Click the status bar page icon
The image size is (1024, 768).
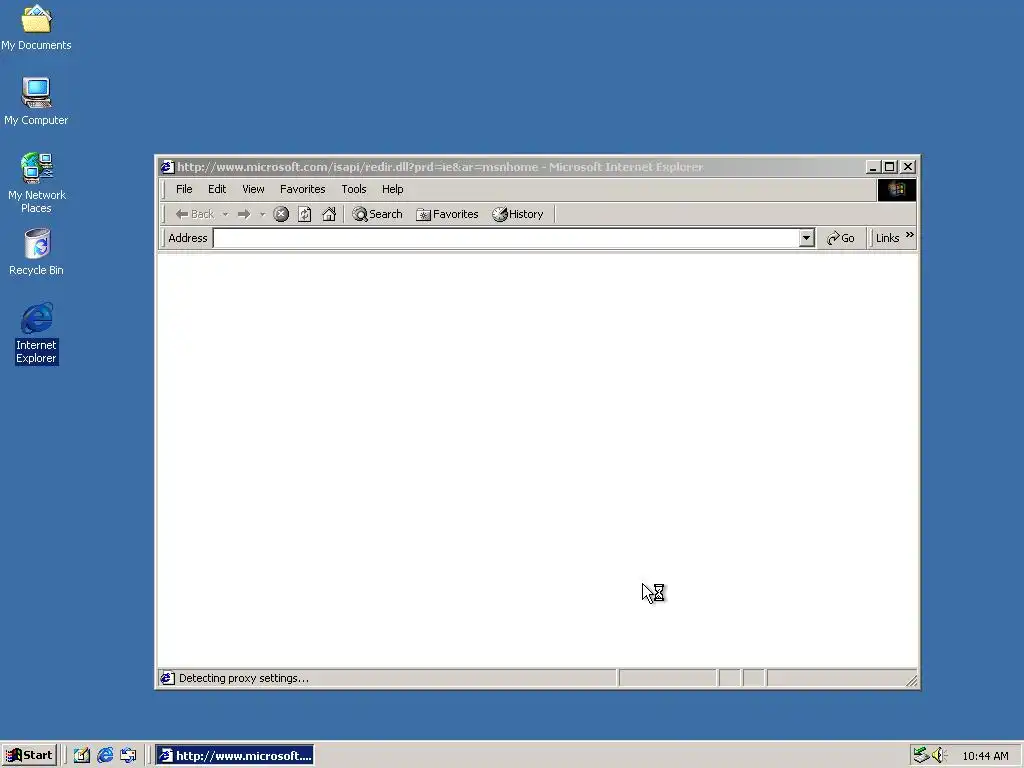click(x=168, y=679)
